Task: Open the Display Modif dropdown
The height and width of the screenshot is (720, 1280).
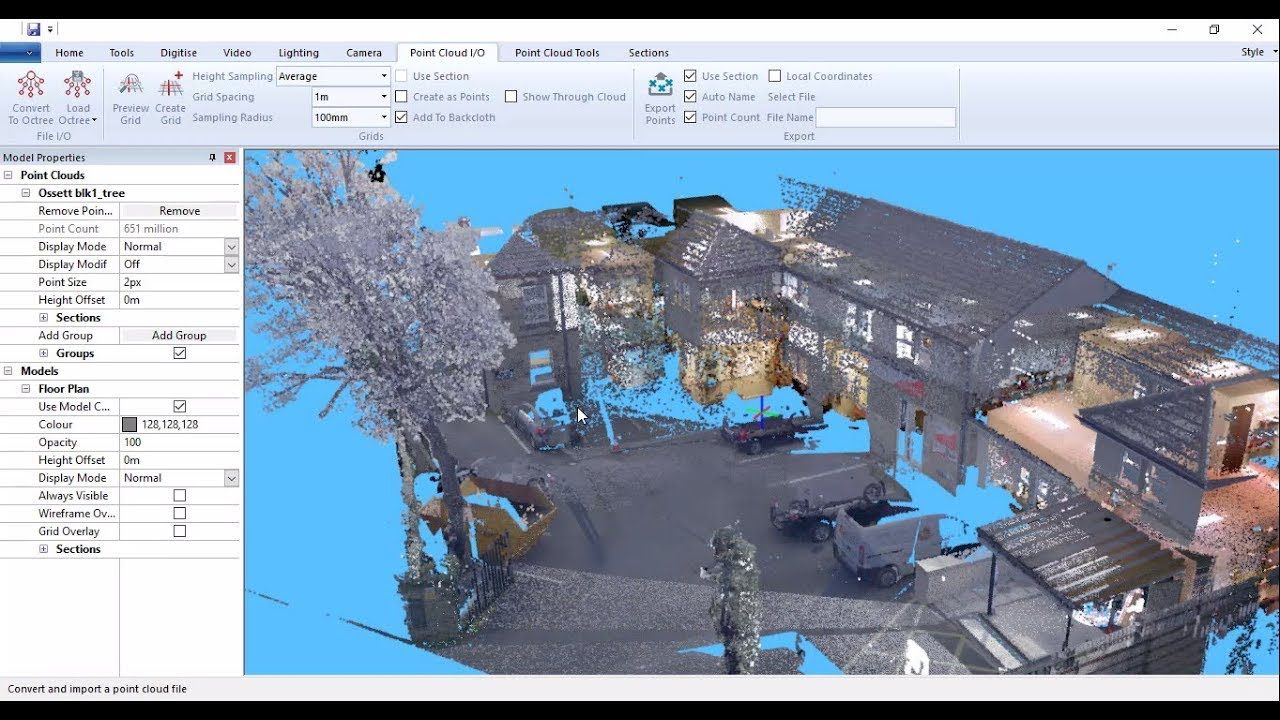Action: click(229, 264)
